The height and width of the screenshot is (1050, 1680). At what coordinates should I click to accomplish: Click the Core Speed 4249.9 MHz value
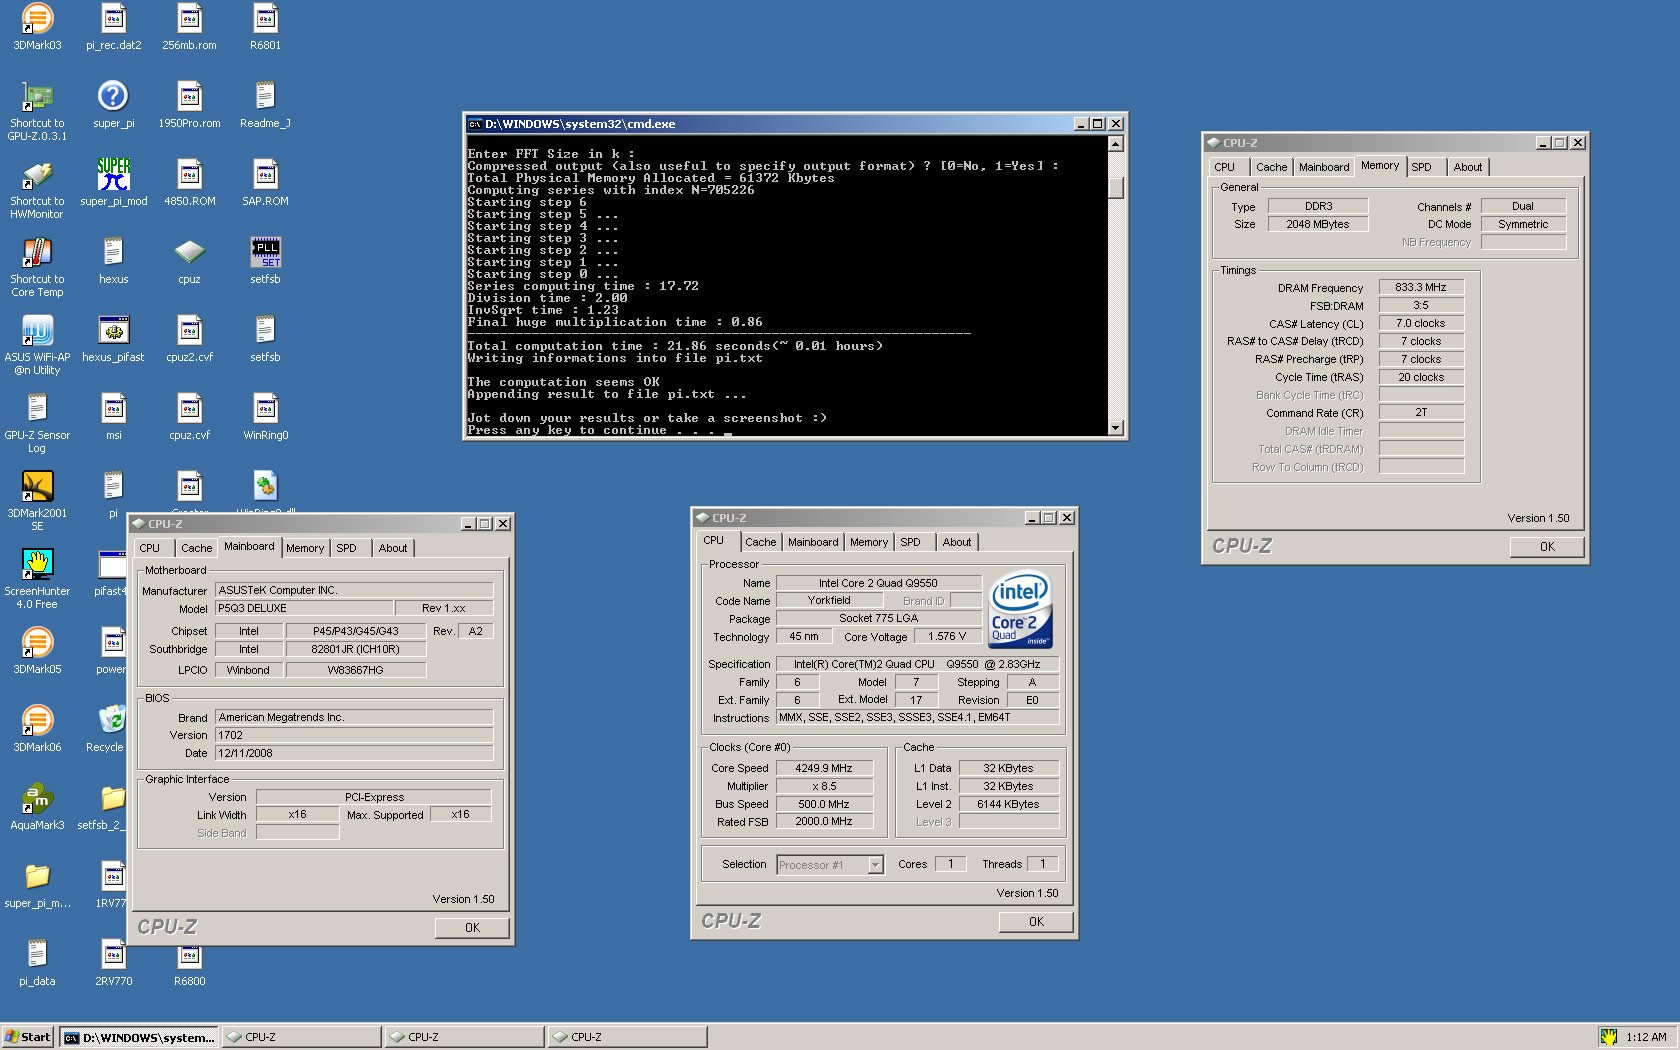[824, 768]
